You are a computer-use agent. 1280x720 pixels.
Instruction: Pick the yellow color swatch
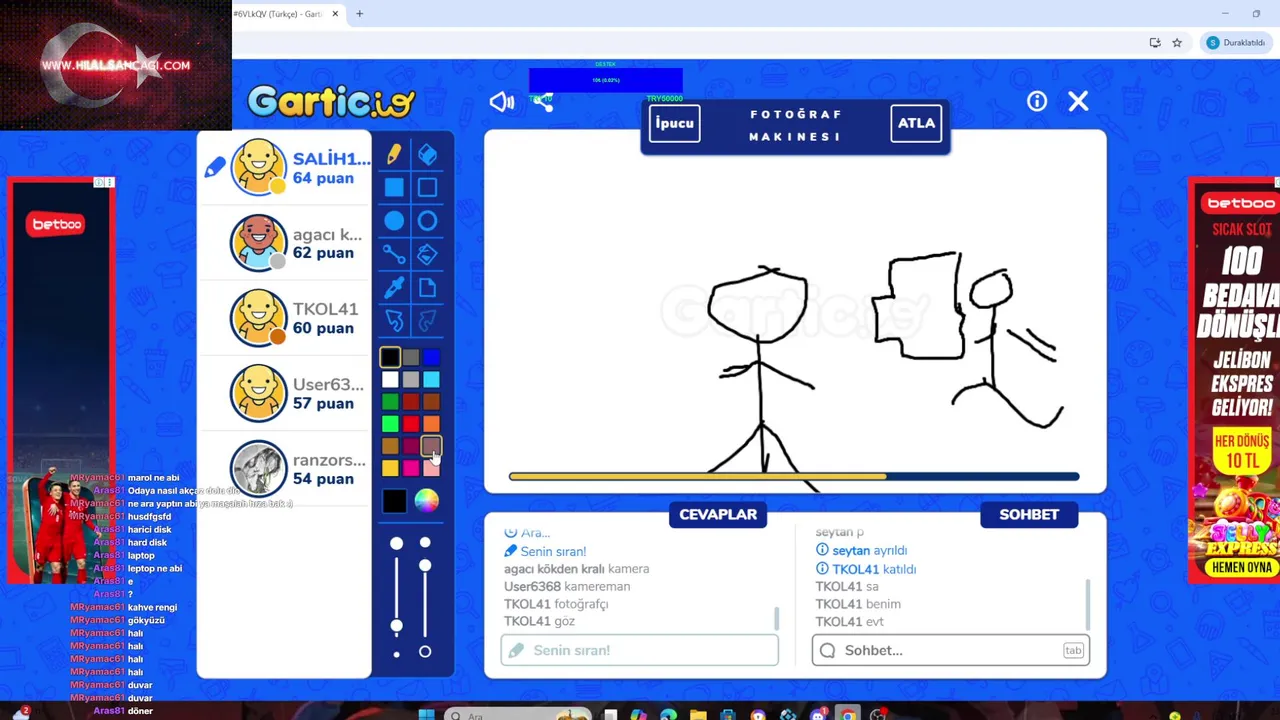click(x=390, y=468)
